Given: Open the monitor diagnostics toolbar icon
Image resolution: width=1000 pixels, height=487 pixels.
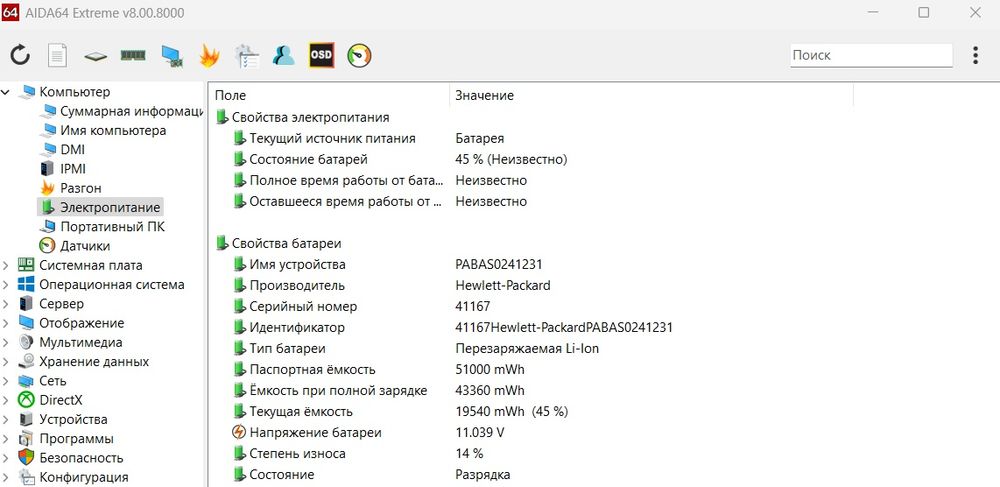Looking at the screenshot, I should [172, 56].
